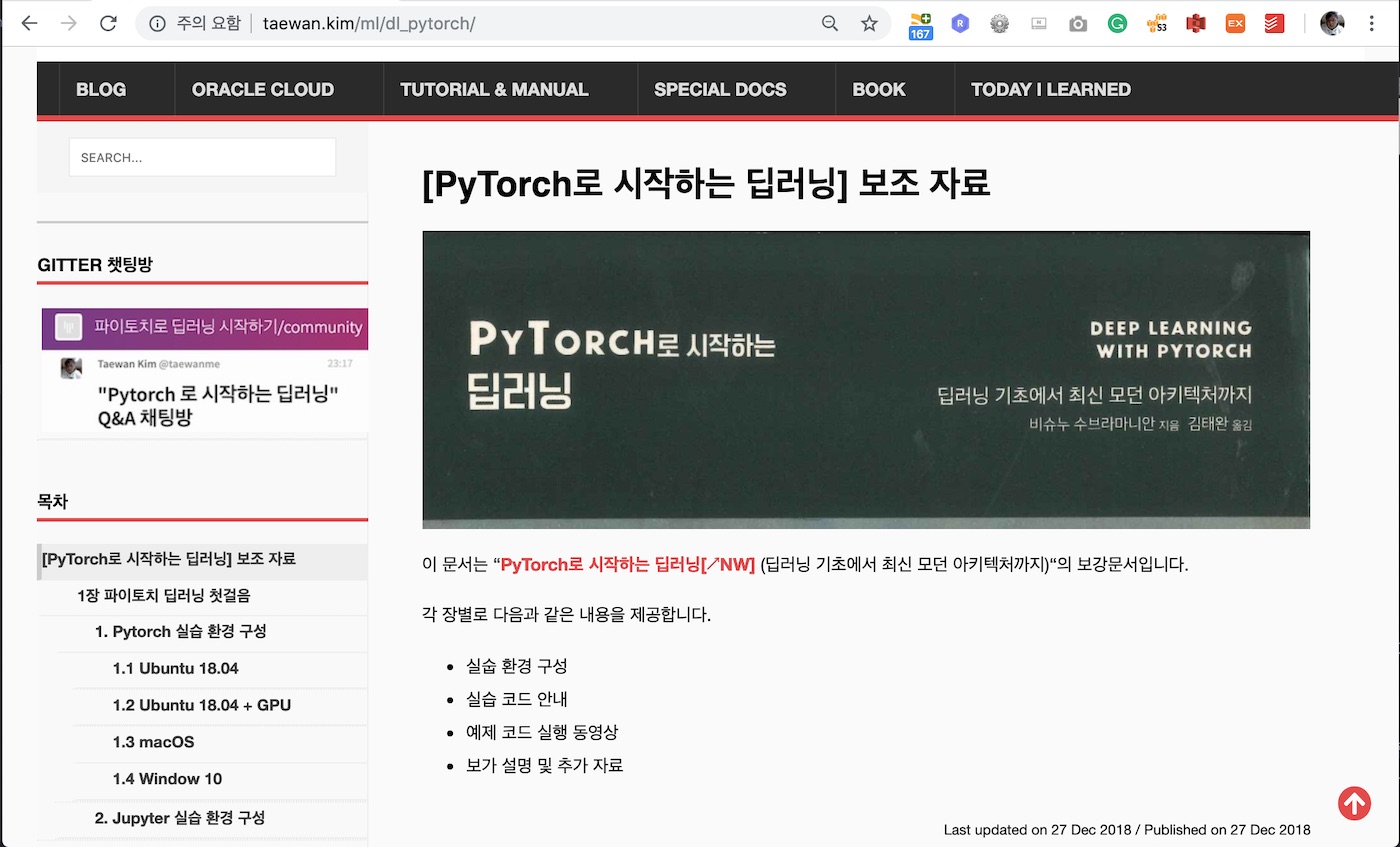Jump to section 1.3 macOS
The width and height of the screenshot is (1400, 847).
[x=154, y=742]
